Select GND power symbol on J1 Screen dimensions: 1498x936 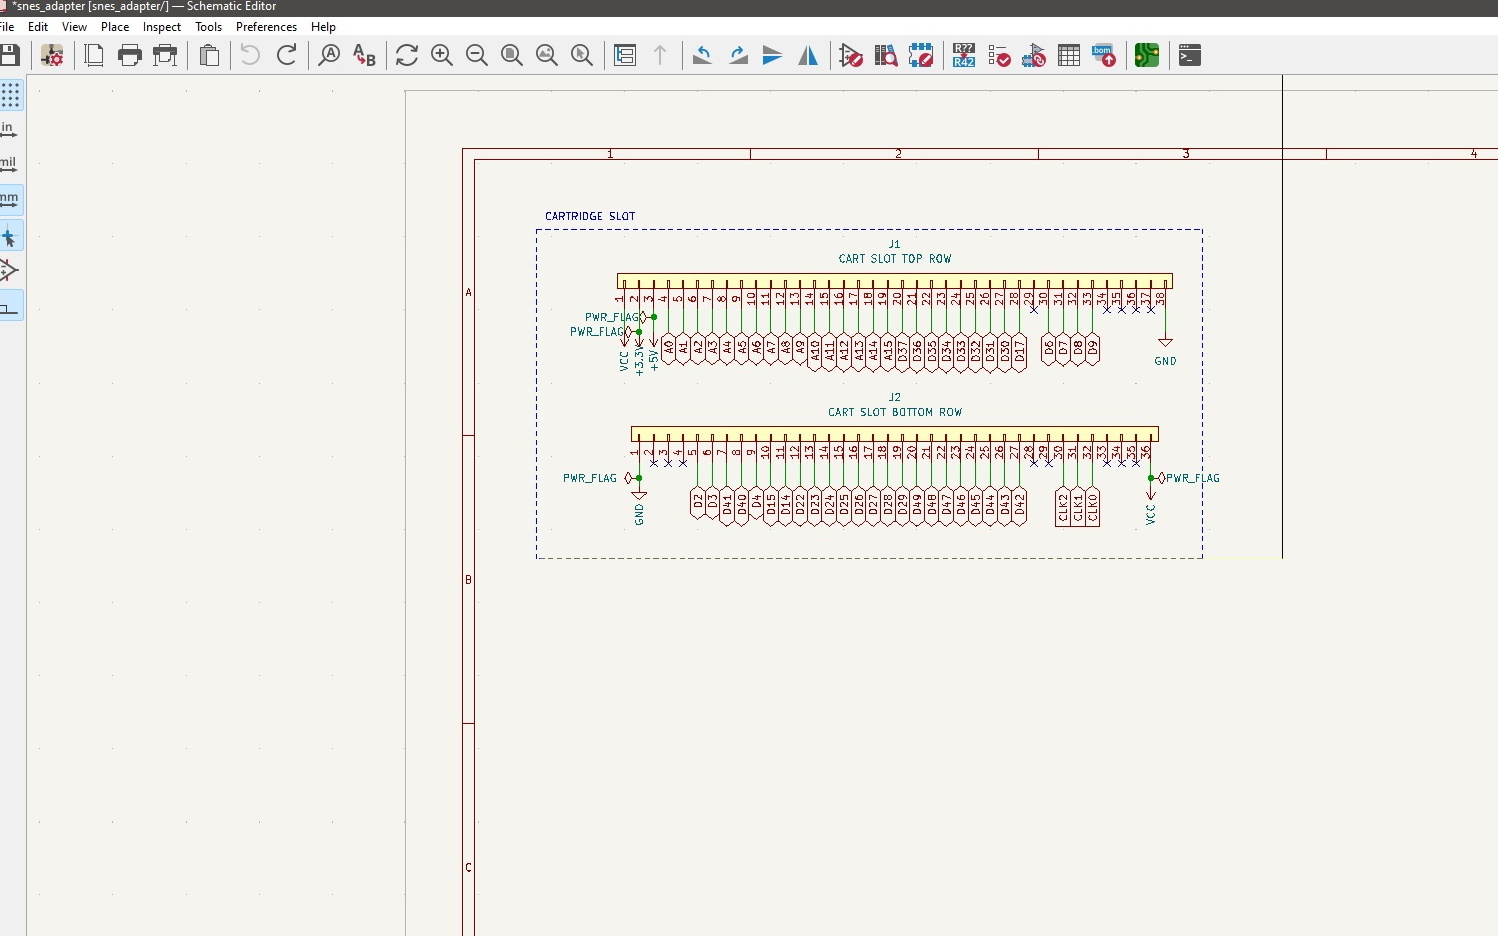click(1165, 352)
